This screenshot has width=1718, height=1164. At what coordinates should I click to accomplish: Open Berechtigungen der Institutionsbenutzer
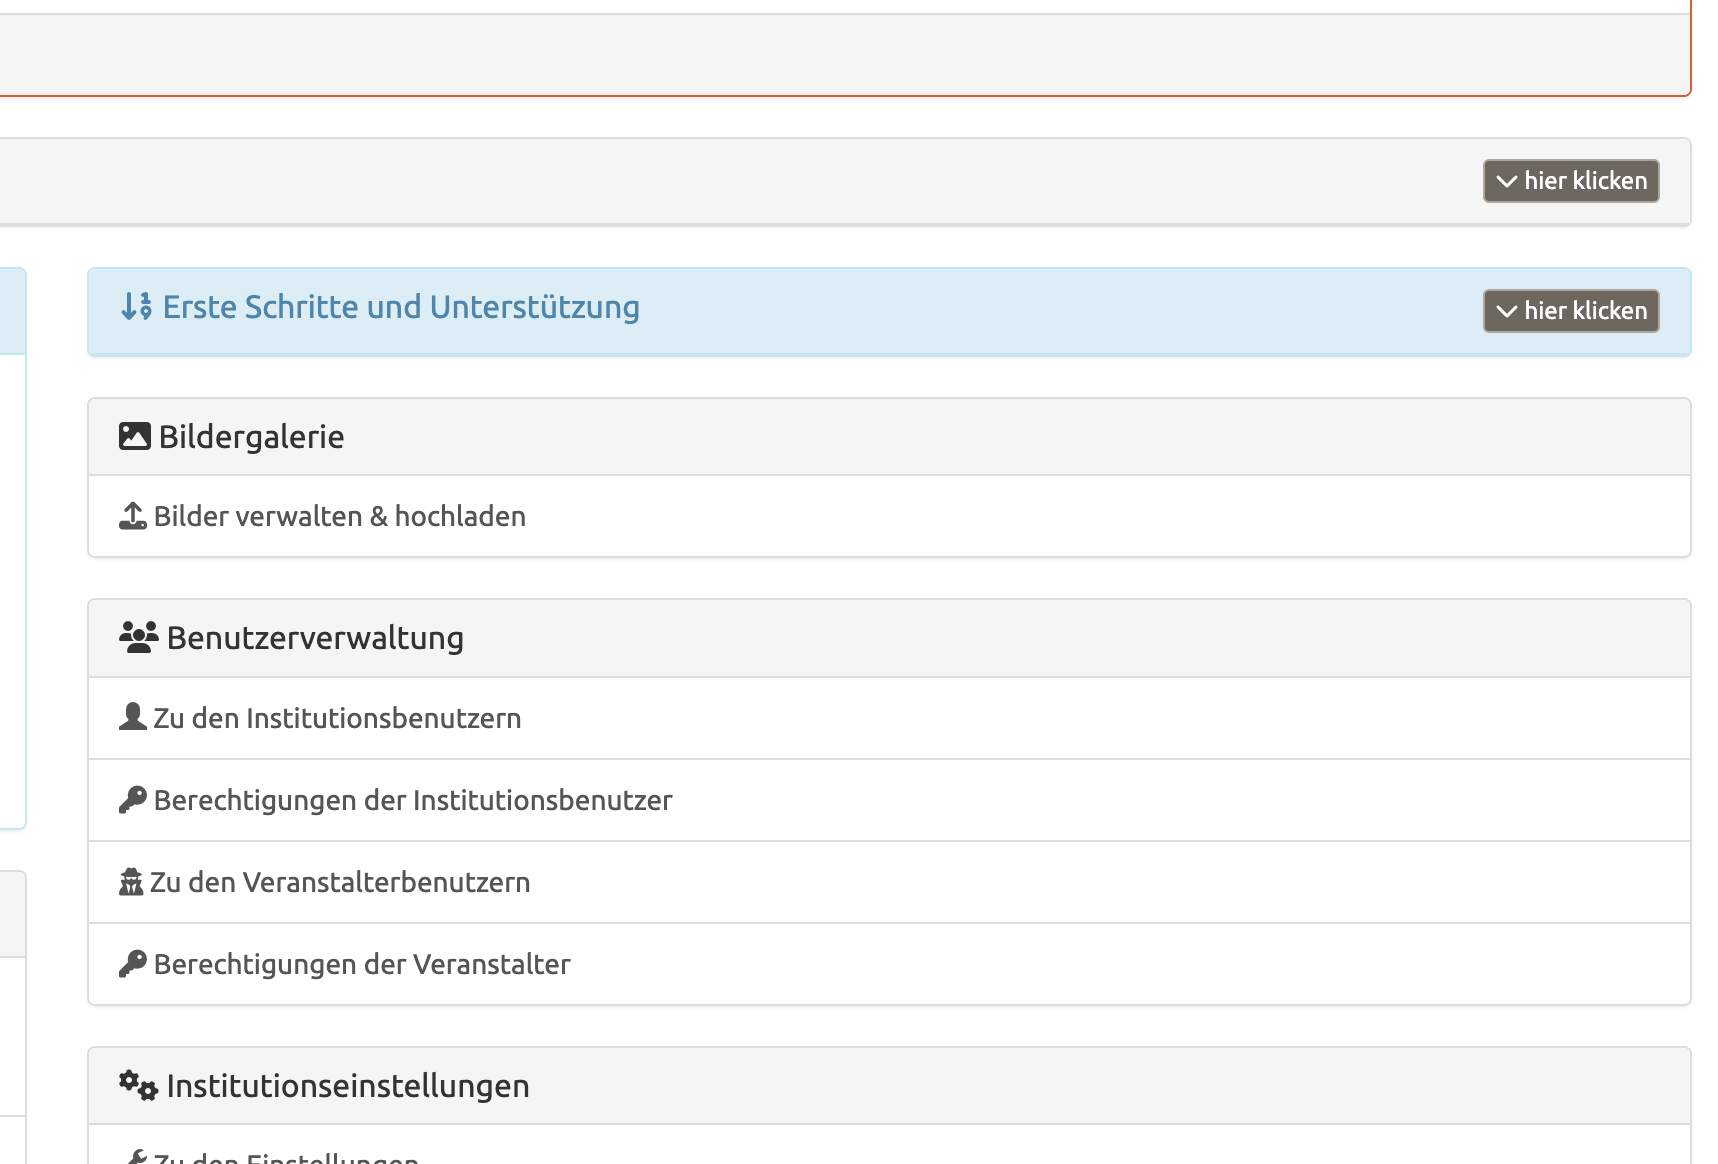[x=413, y=801]
